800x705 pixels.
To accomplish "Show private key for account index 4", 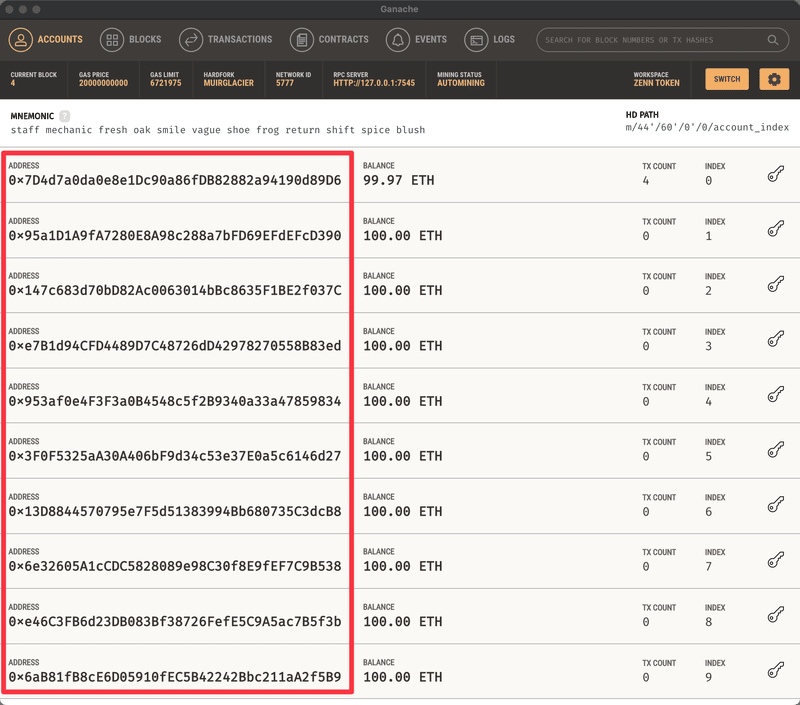I will [776, 394].
